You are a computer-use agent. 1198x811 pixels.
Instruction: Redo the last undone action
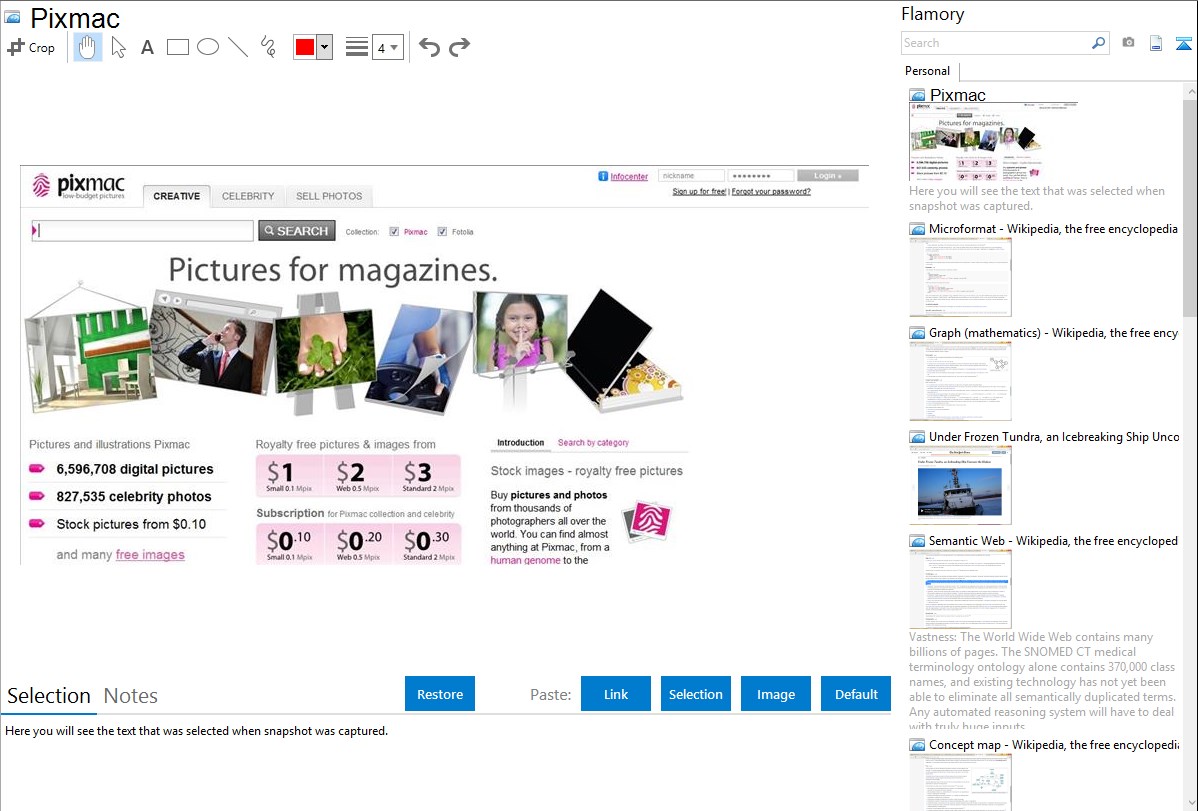[x=459, y=47]
